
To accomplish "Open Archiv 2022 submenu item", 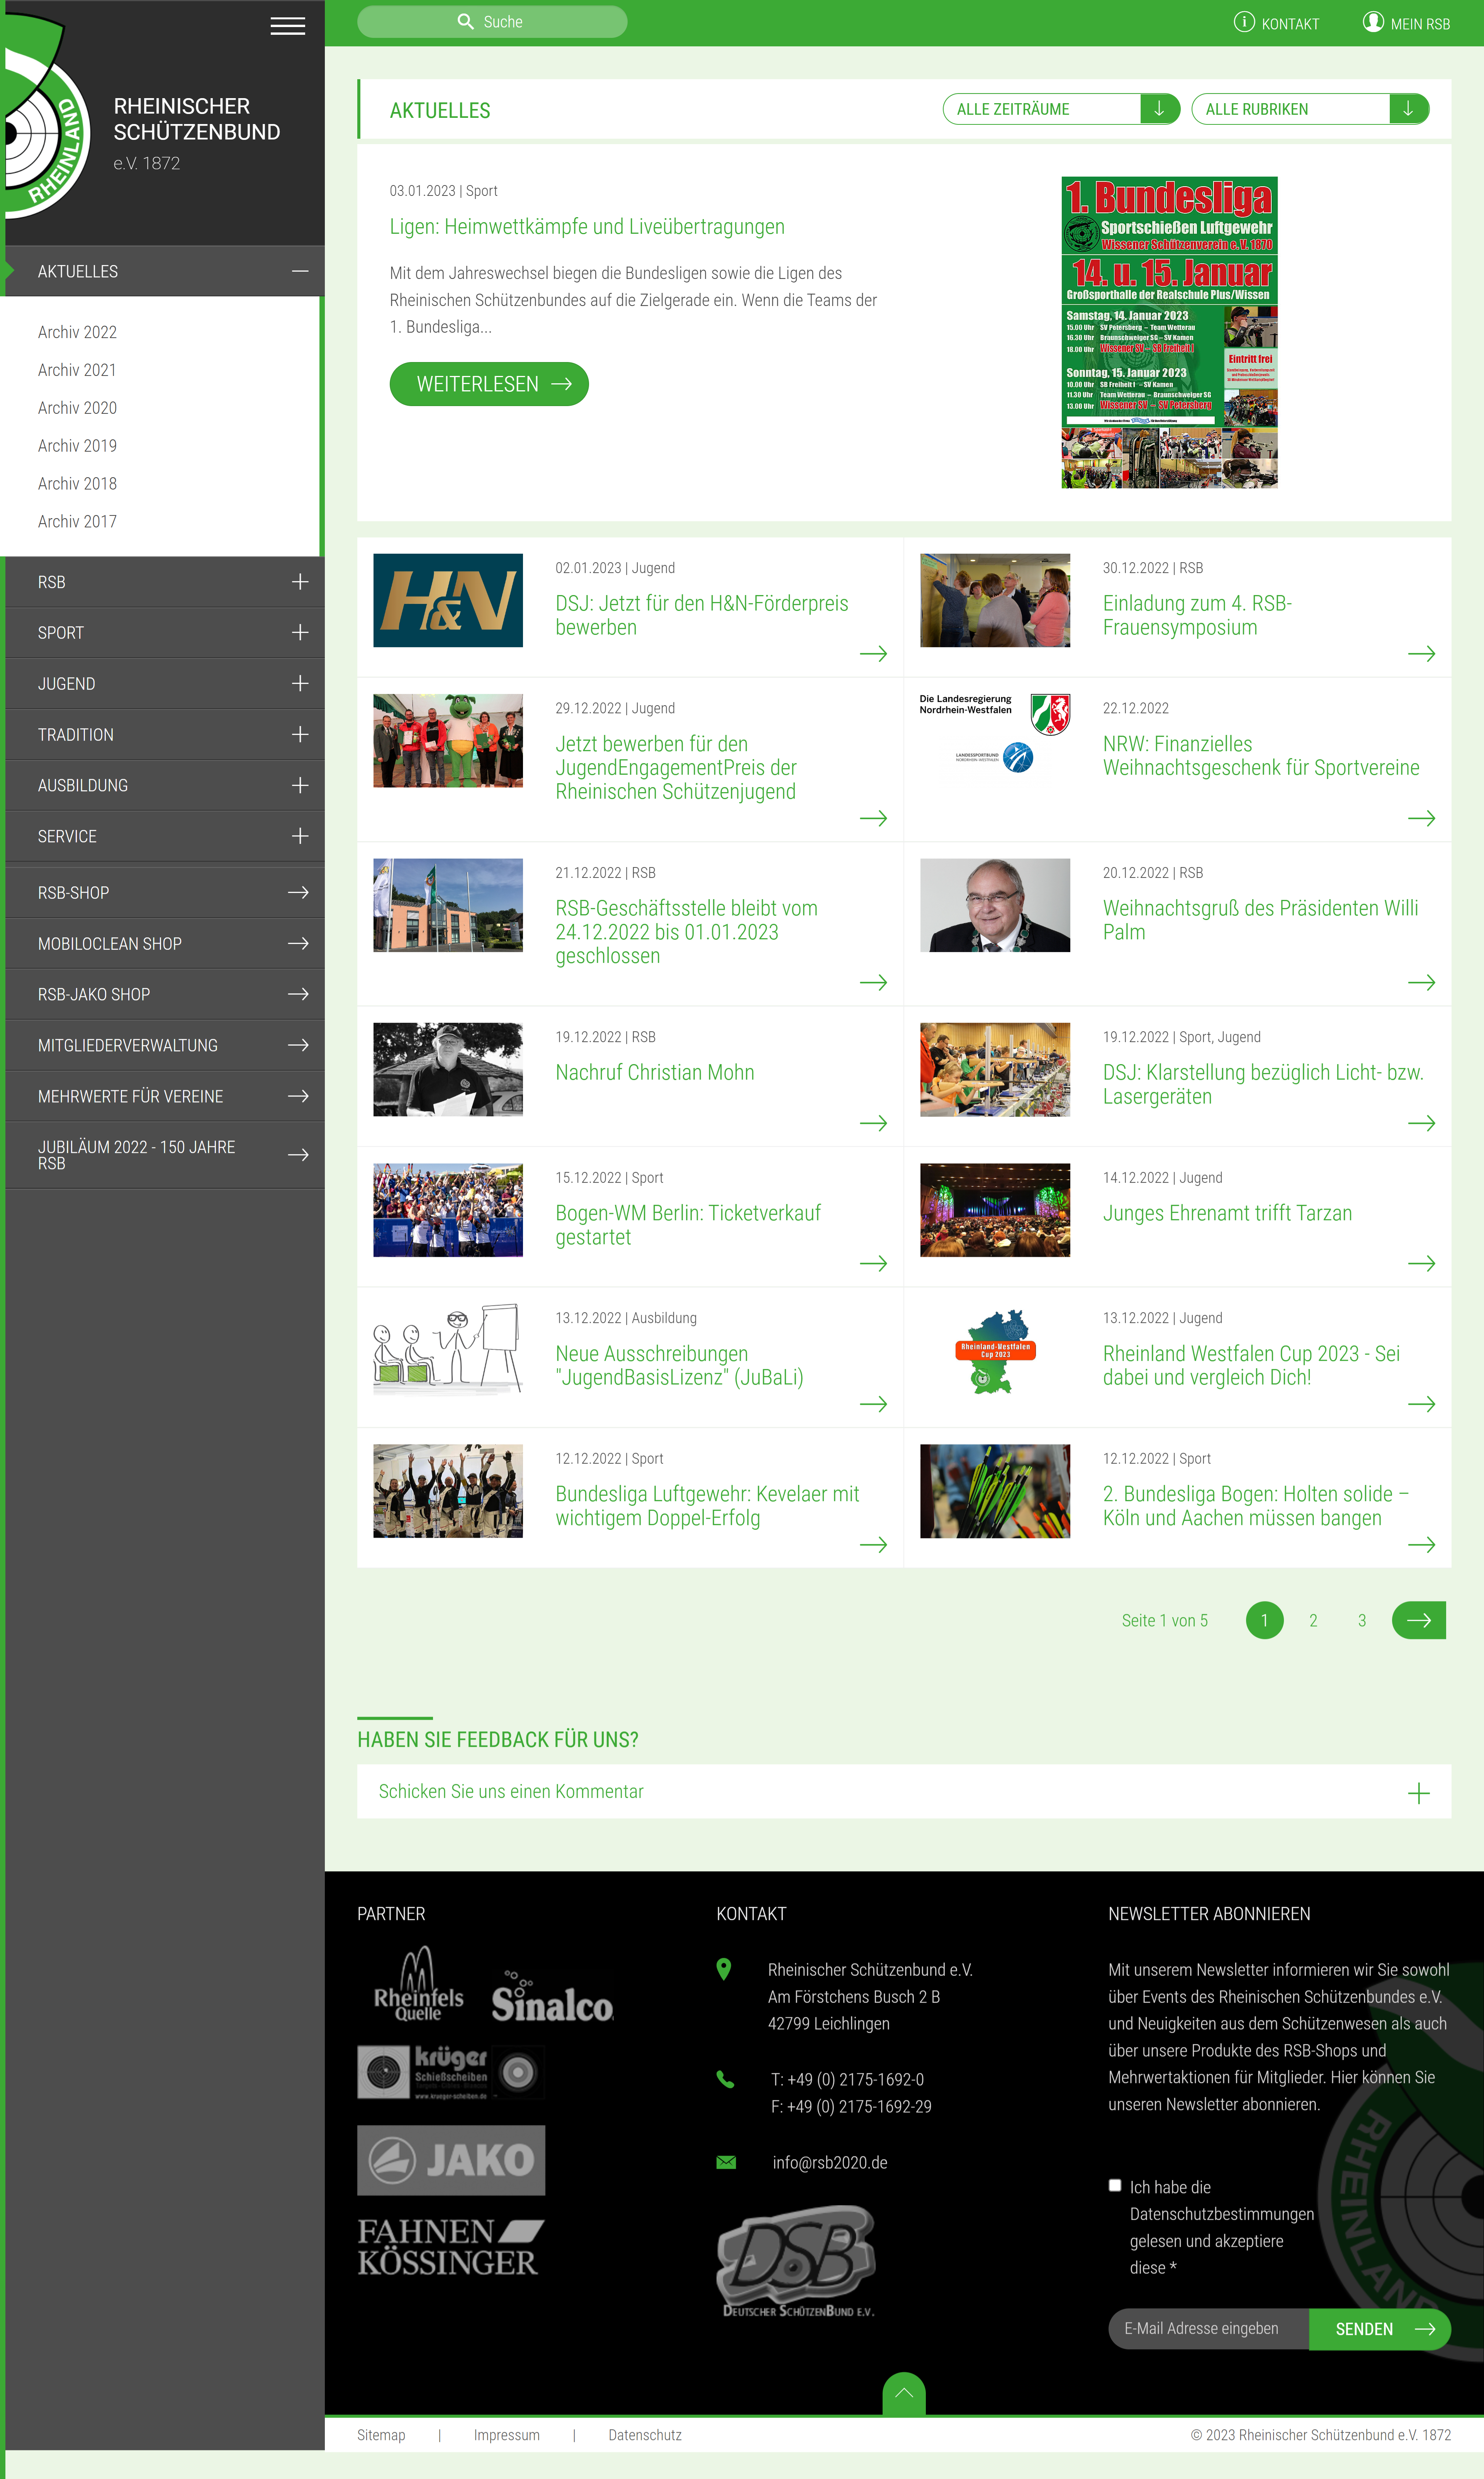I will coord(77,332).
